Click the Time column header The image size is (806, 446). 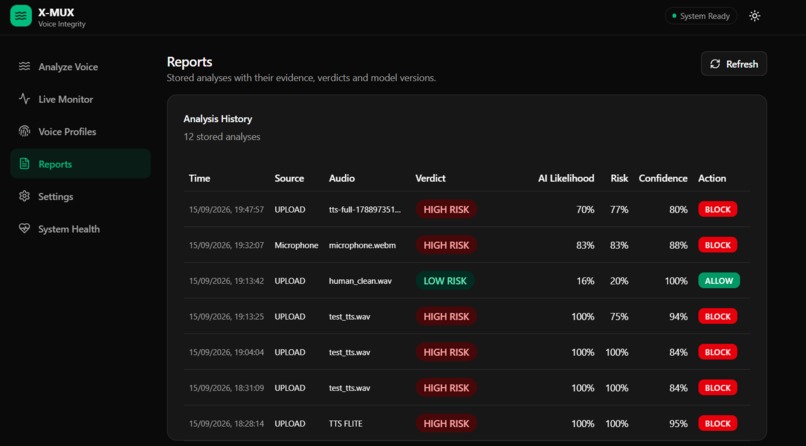[199, 178]
